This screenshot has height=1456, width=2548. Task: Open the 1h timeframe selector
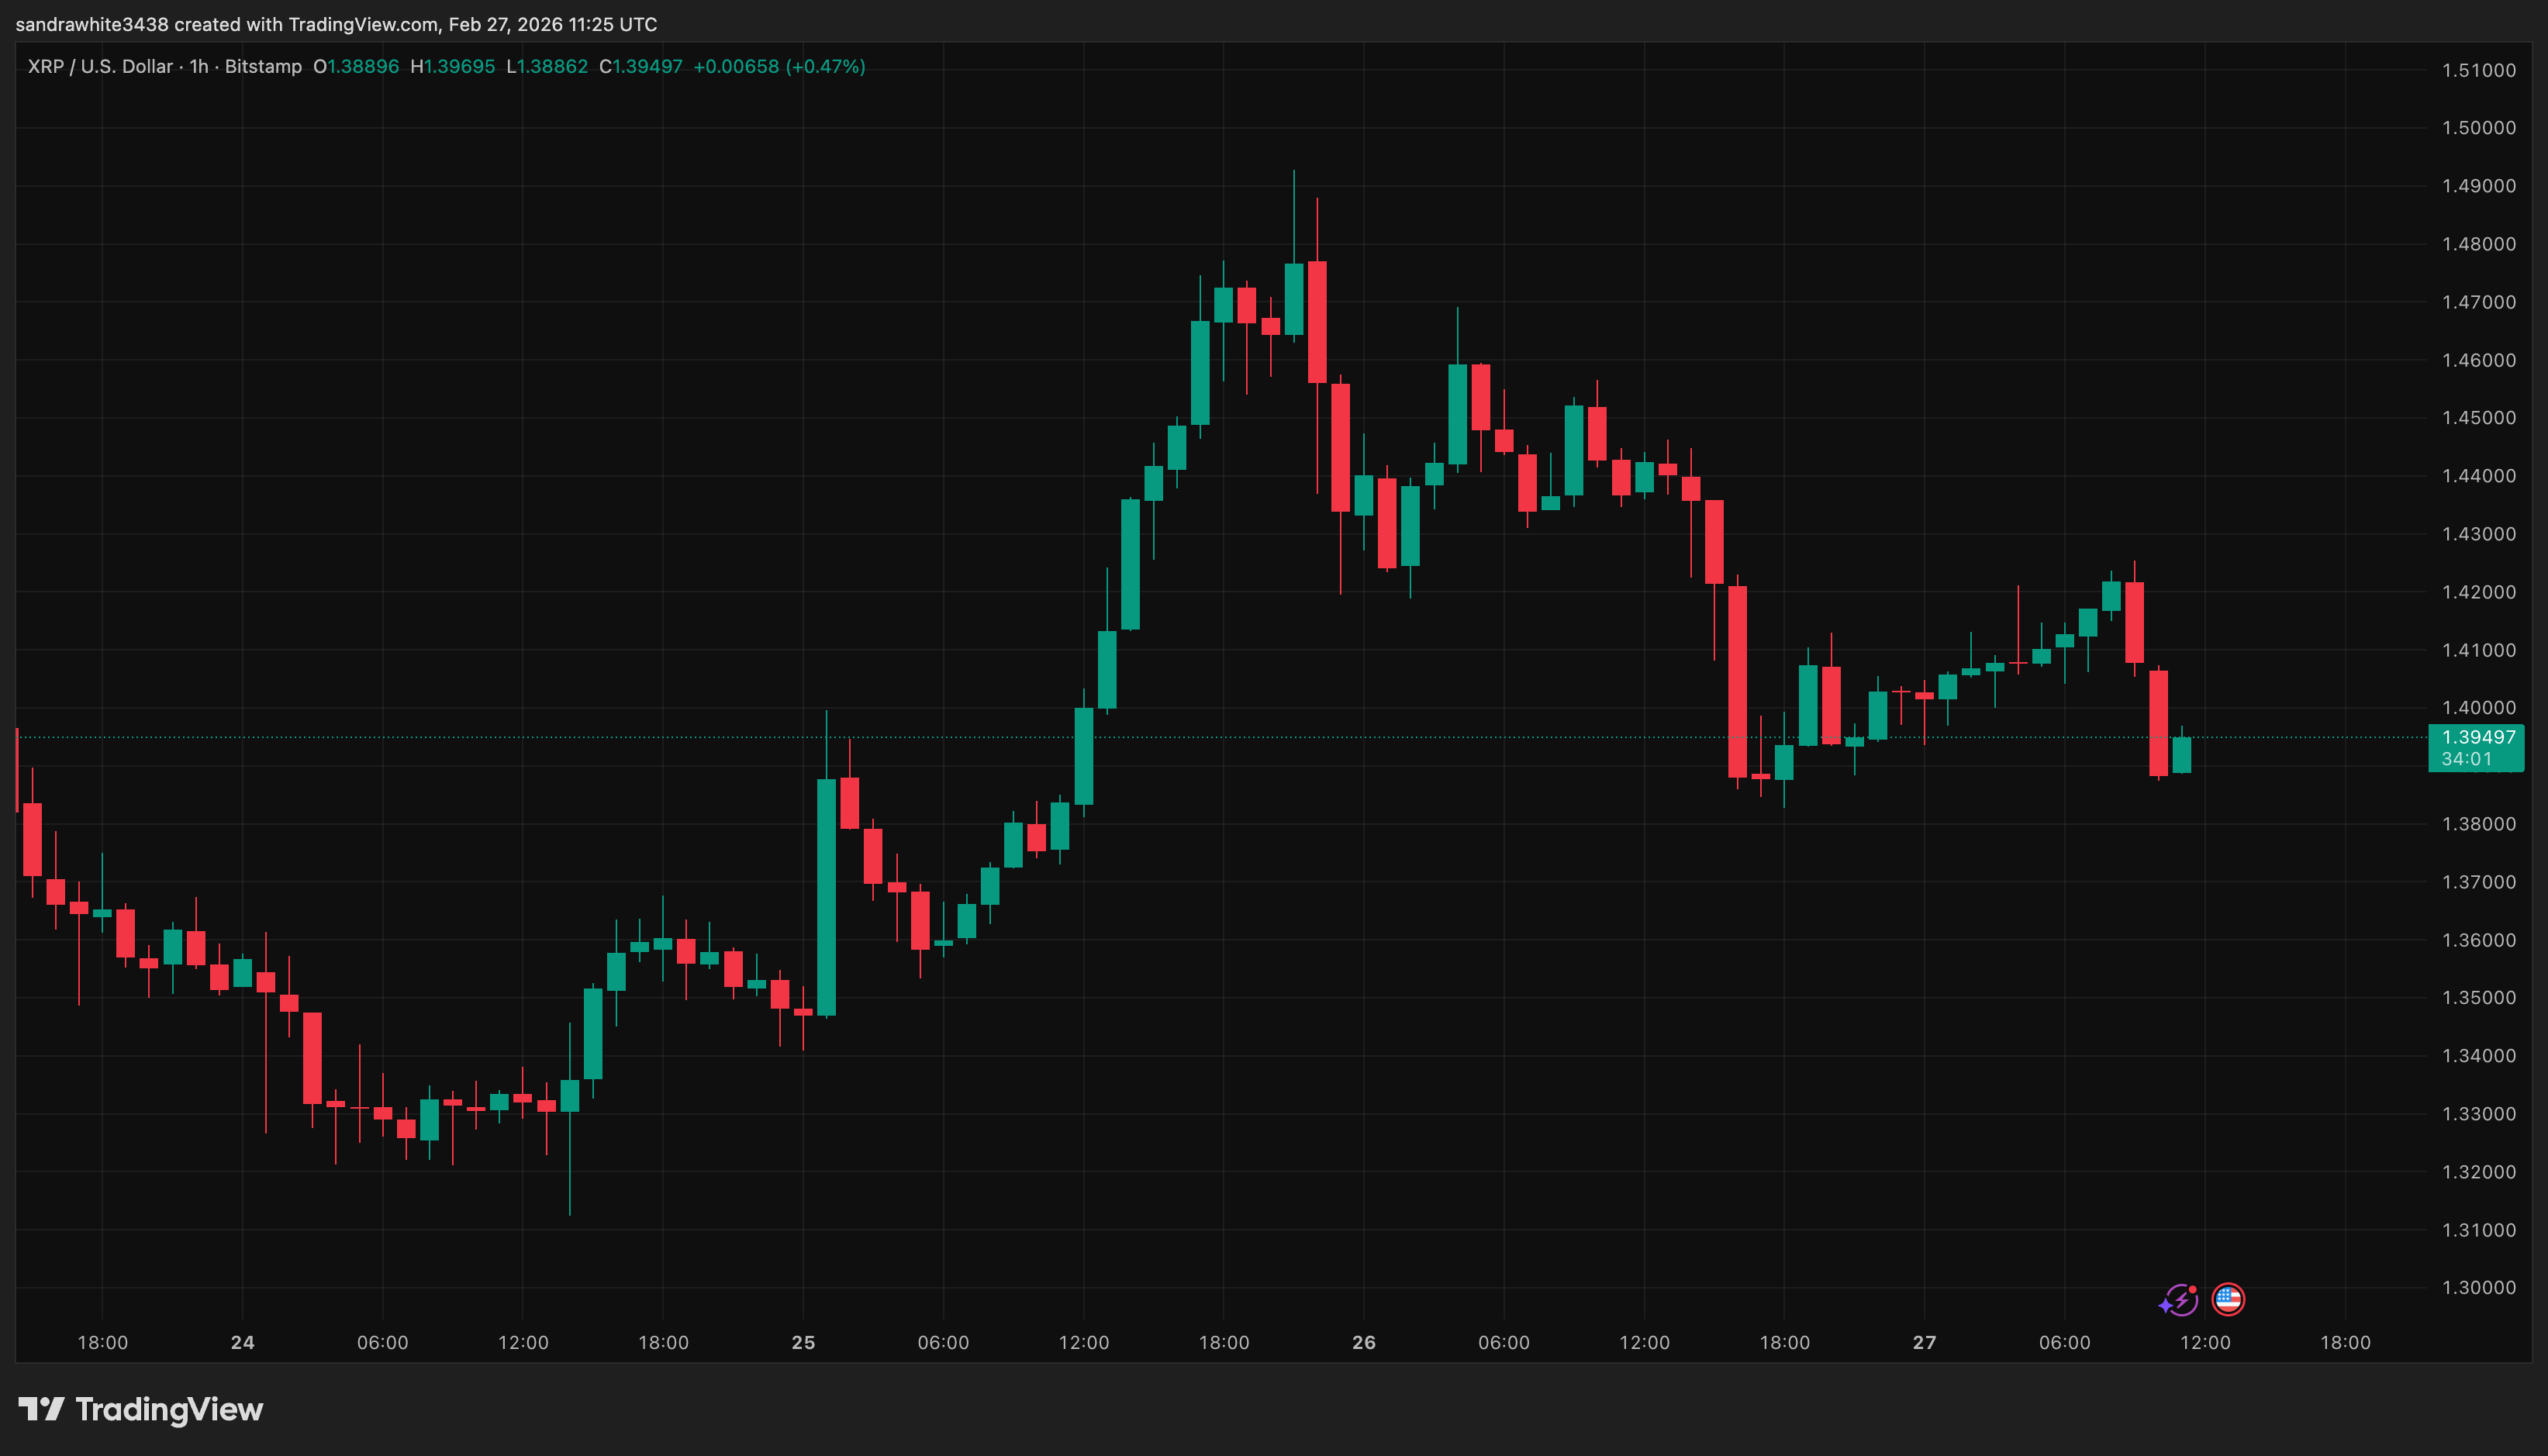(197, 66)
